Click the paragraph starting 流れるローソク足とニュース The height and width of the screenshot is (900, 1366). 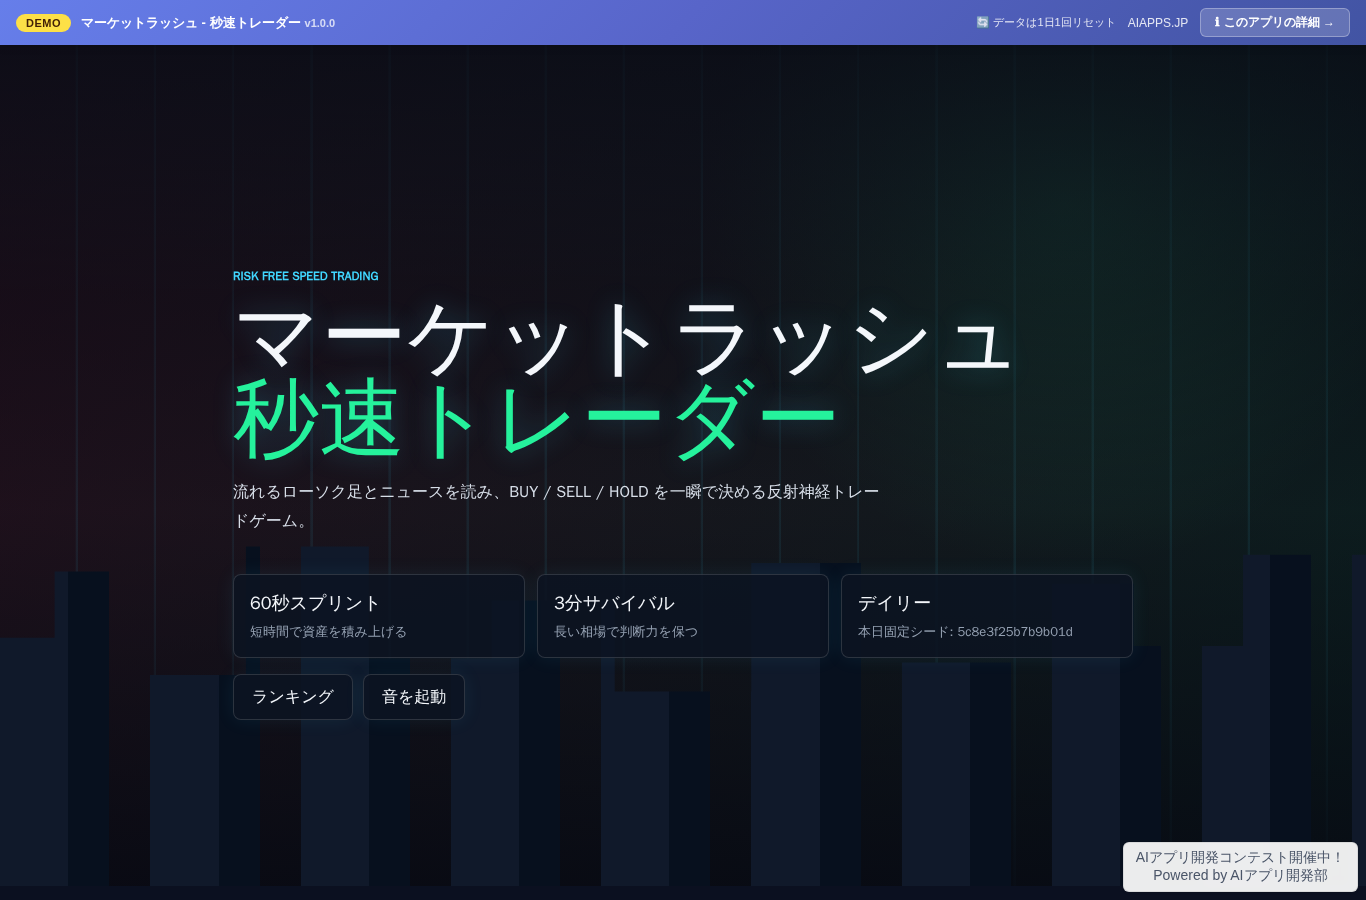click(556, 506)
